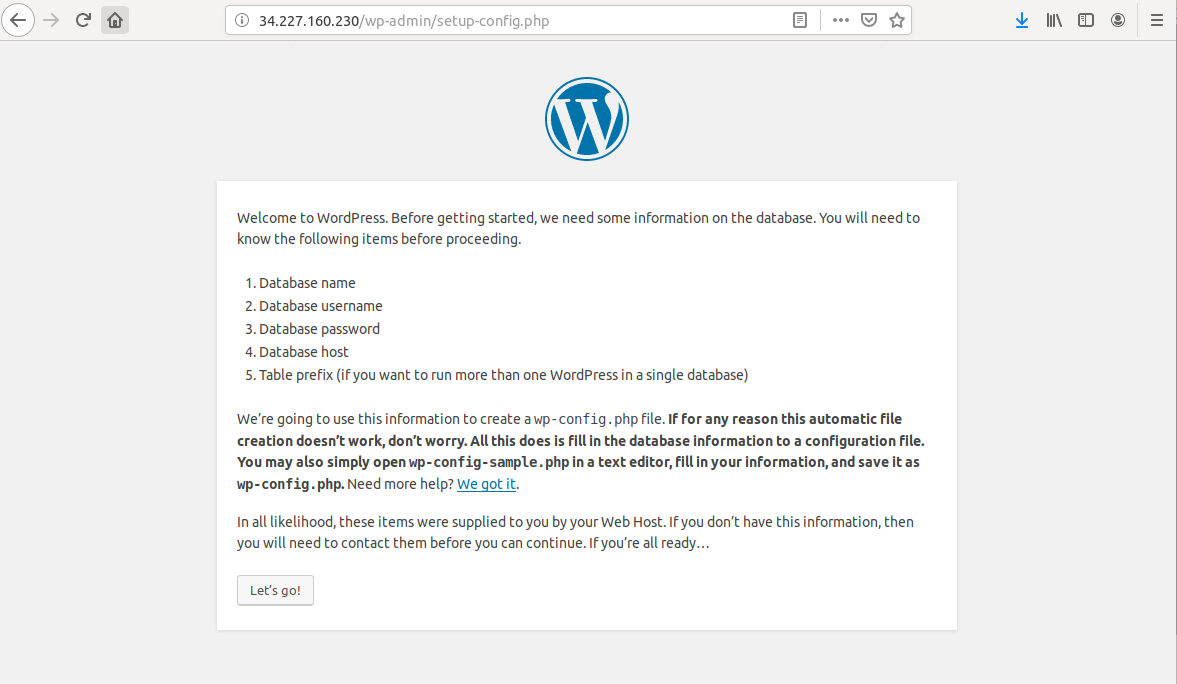Open the 'We got it' help link

(486, 484)
